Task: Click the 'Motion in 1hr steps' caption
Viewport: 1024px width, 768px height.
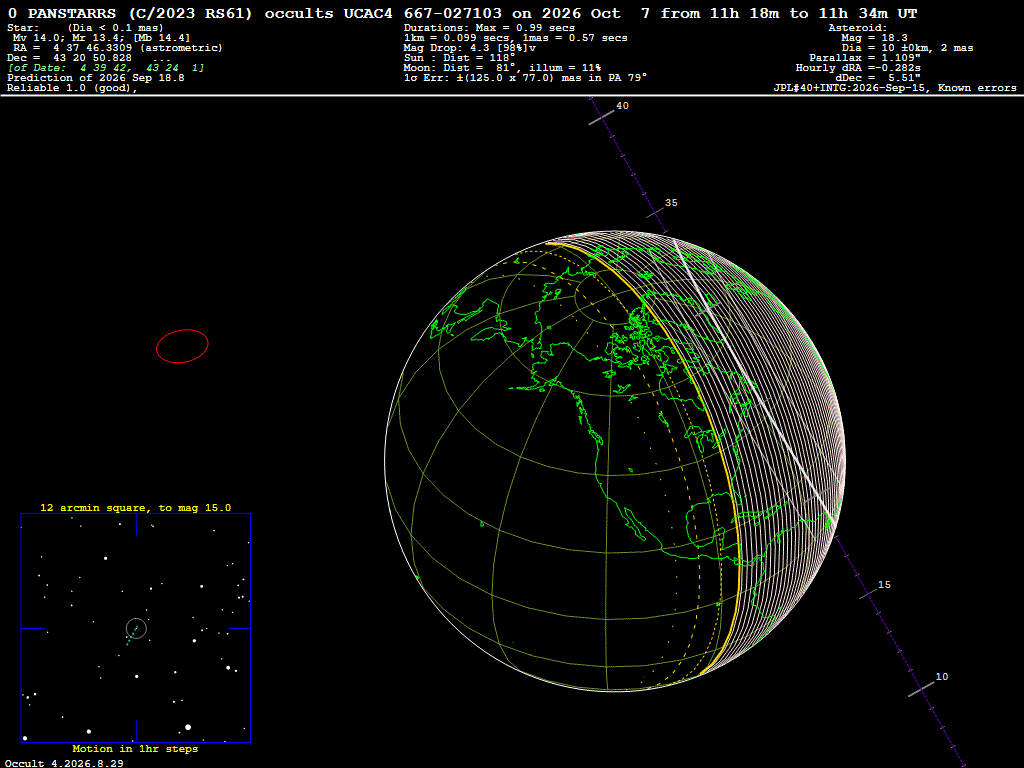Action: coord(135,748)
